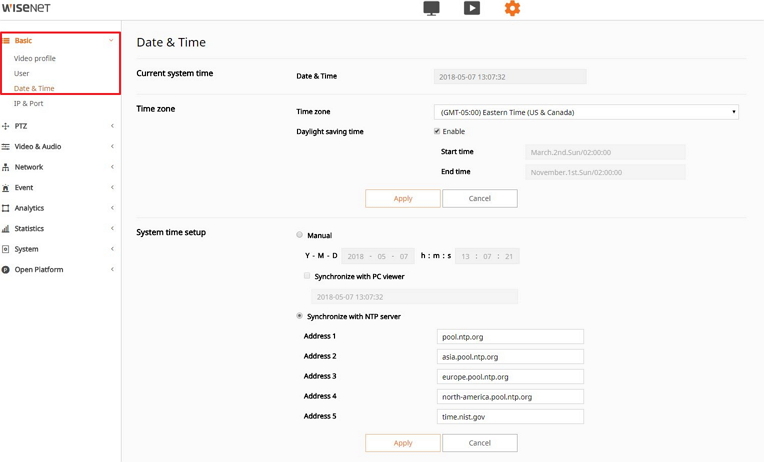Open the live monitor view icon
764x462 pixels.
click(431, 8)
